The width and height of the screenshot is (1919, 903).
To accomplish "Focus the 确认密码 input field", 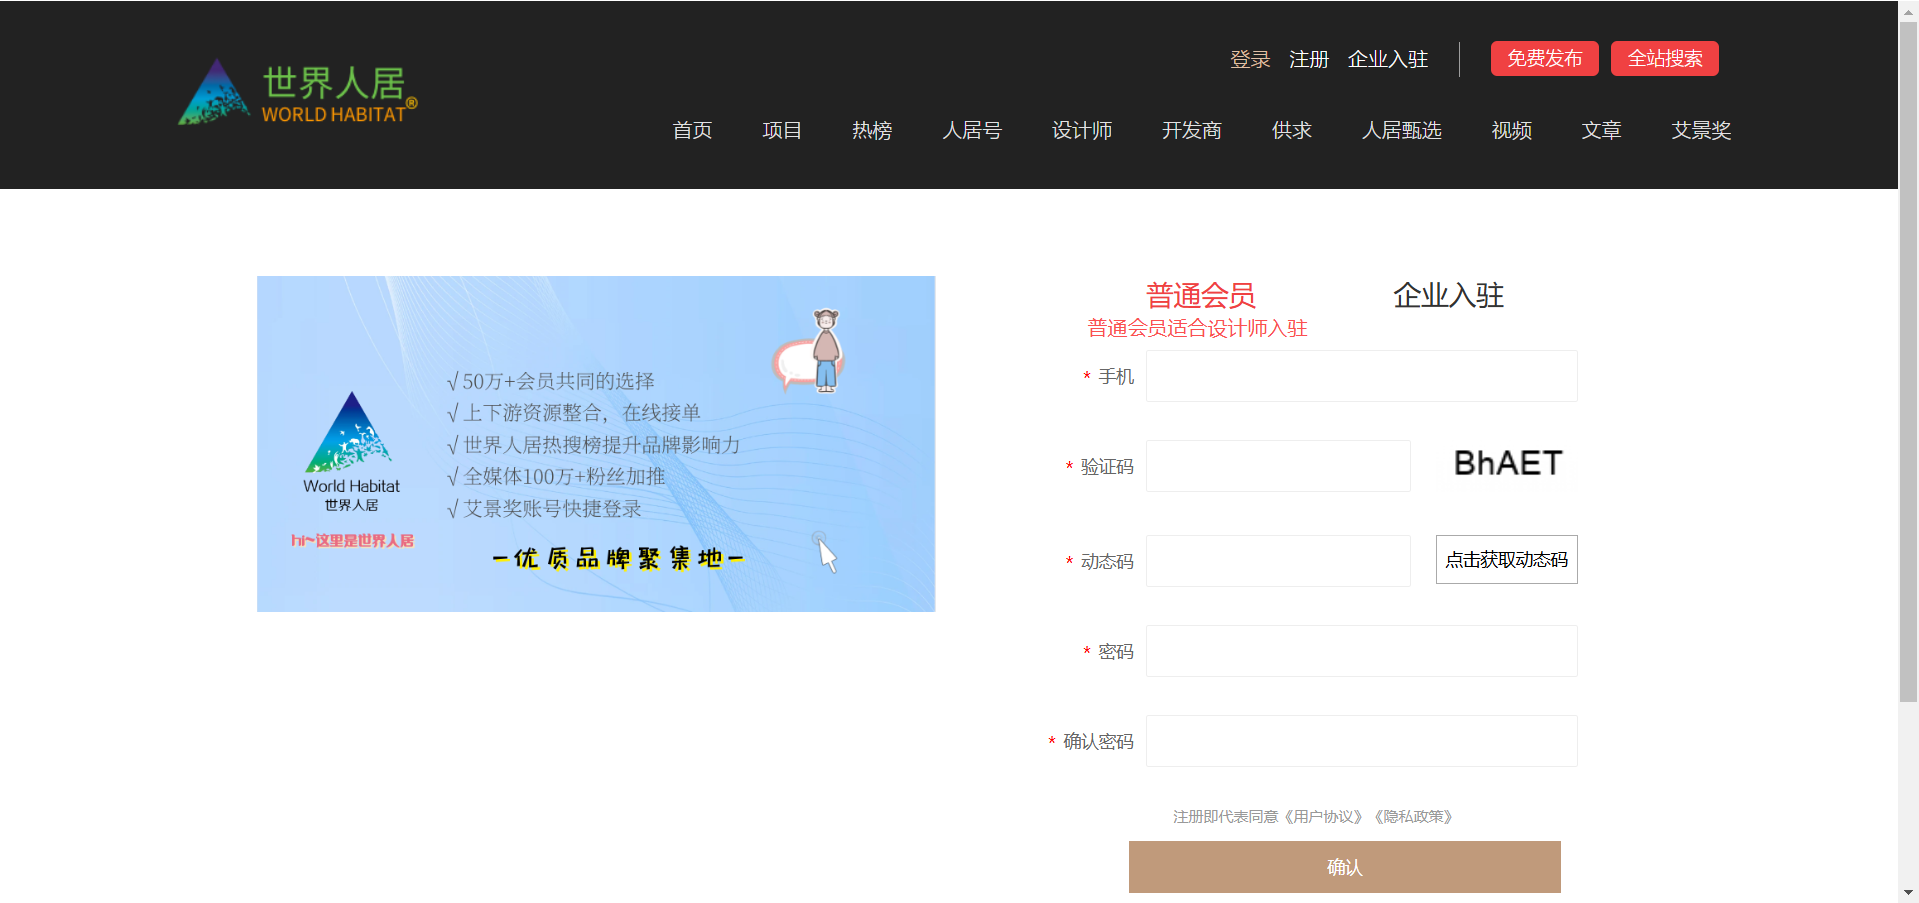I will click(x=1361, y=742).
